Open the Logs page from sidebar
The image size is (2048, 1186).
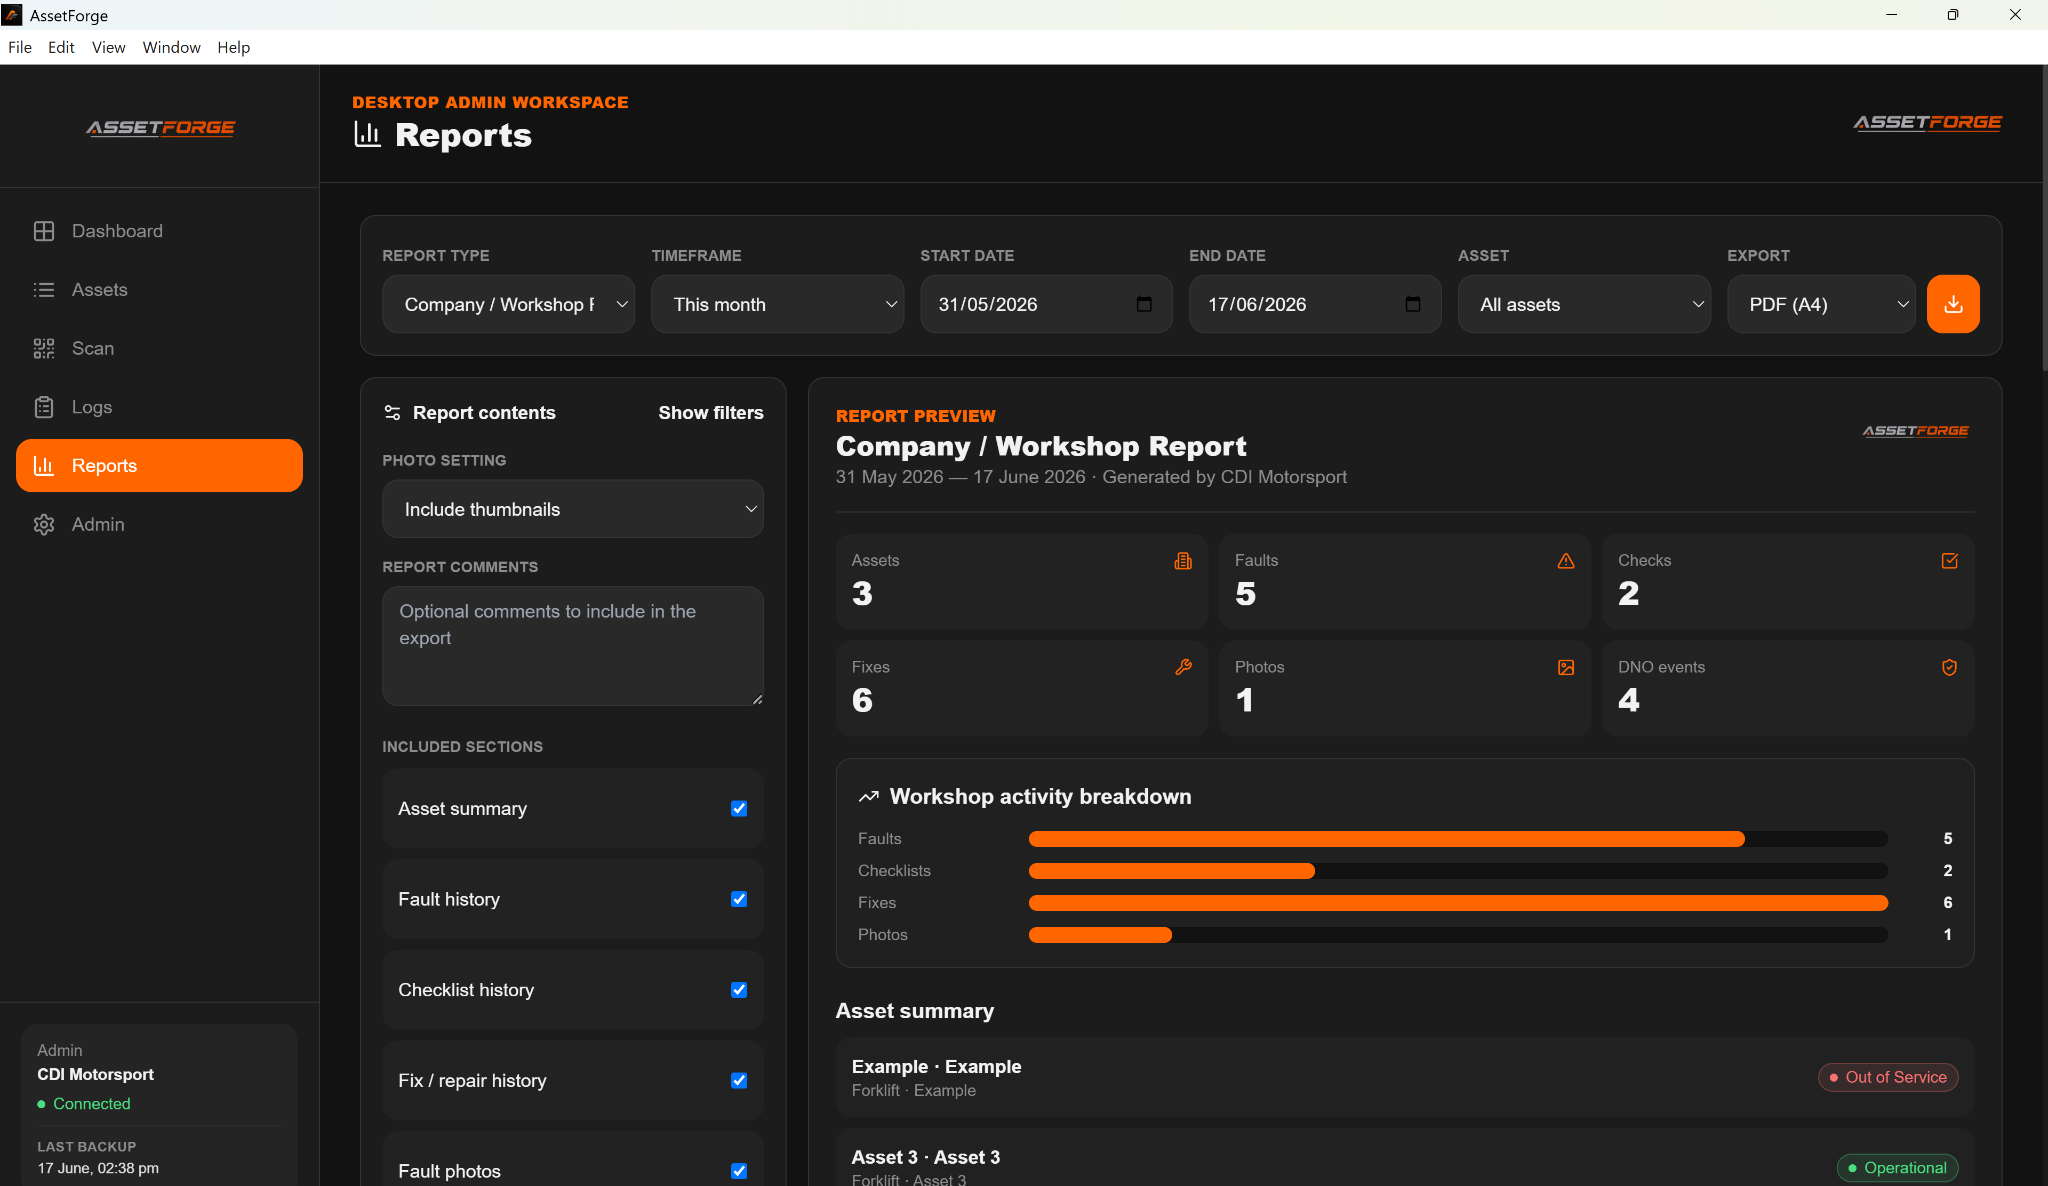tap(159, 407)
